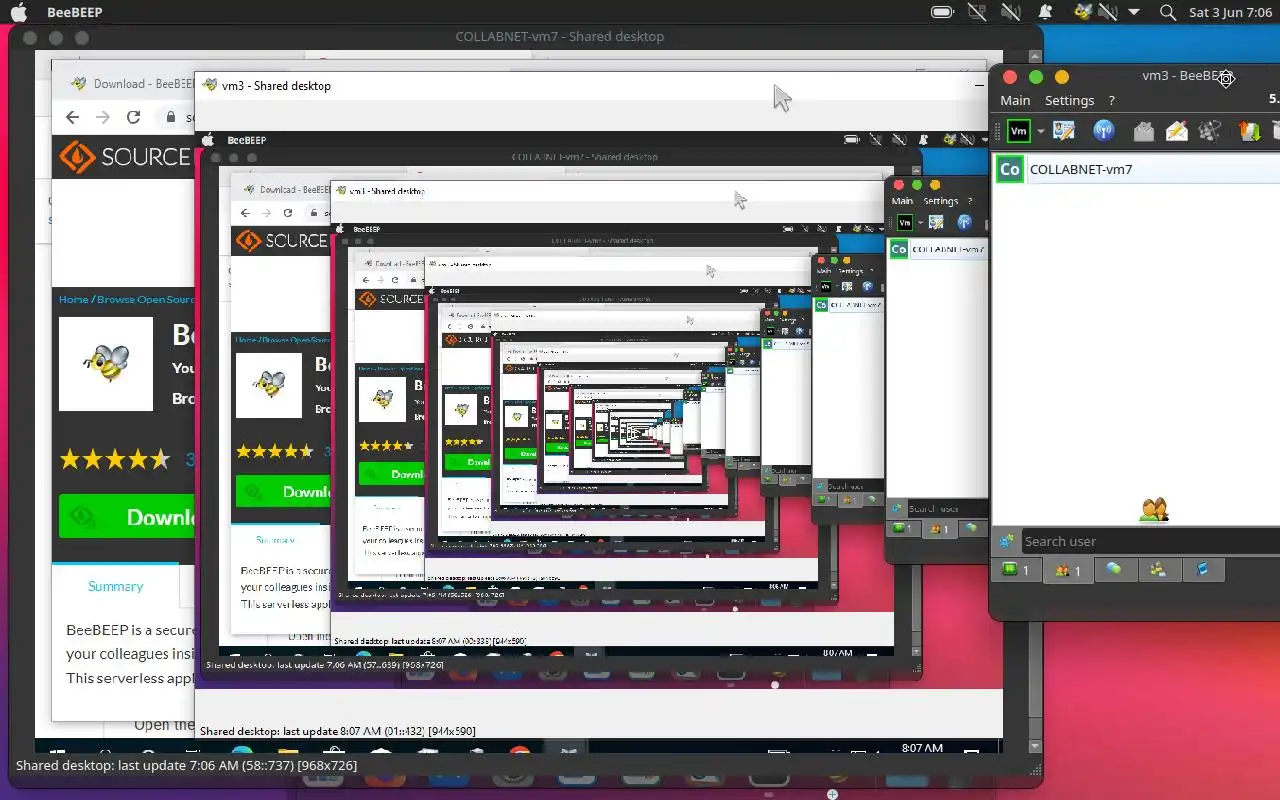This screenshot has width=1280, height=800.
Task: Click the browser back arrow in COLLABNET-vm7 window
Action: [72, 117]
